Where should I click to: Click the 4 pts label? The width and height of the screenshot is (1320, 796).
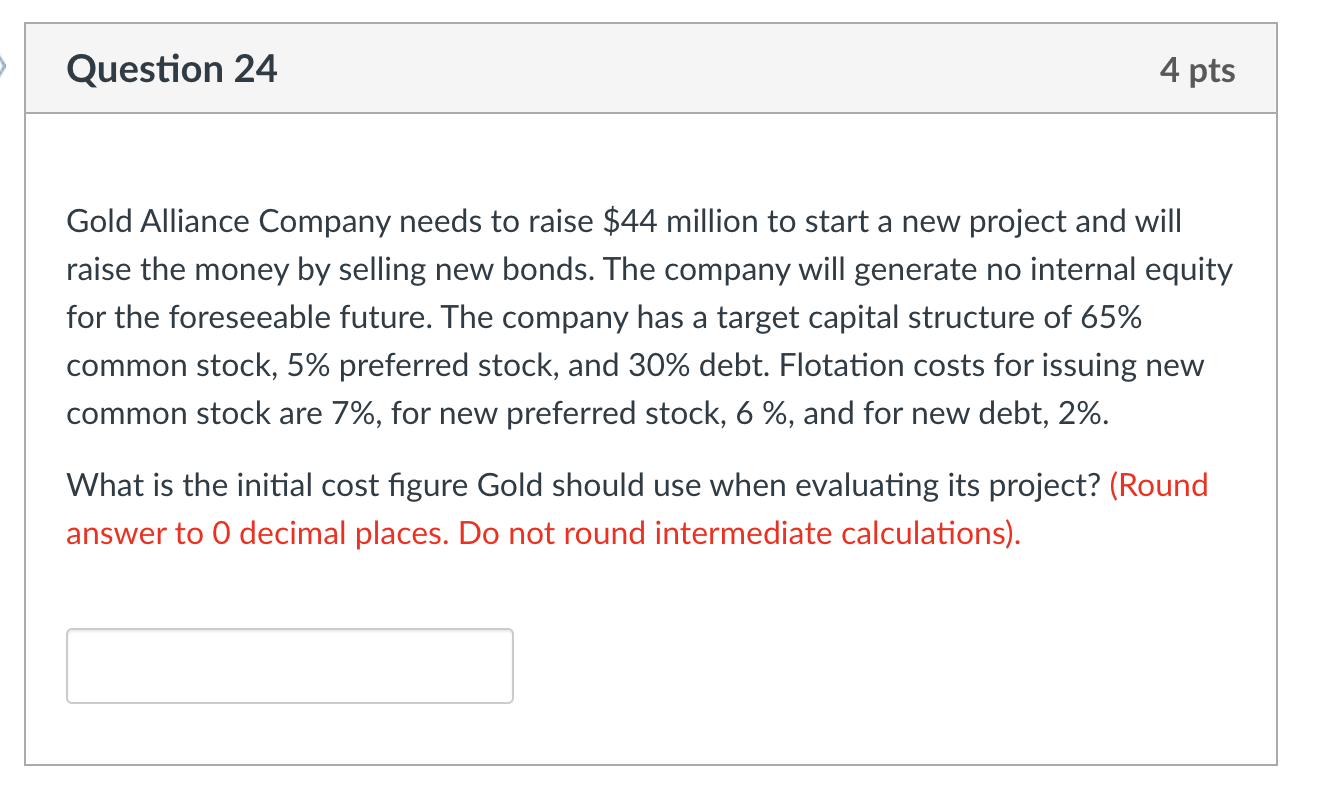(1199, 69)
